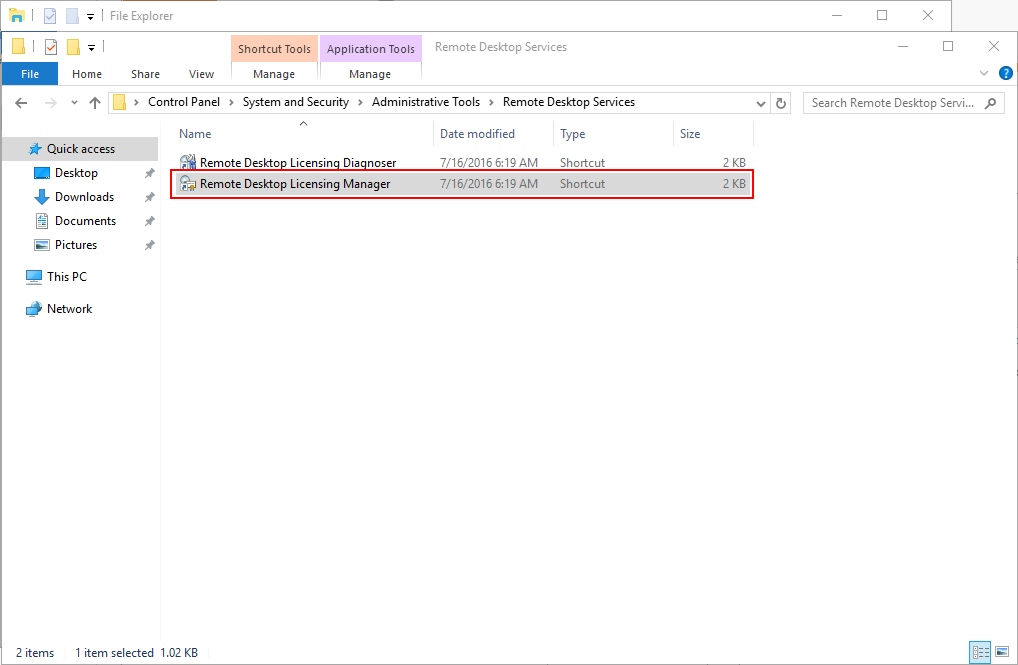Viewport: 1018px width, 665px height.
Task: Open the File menu tab
Action: point(30,74)
